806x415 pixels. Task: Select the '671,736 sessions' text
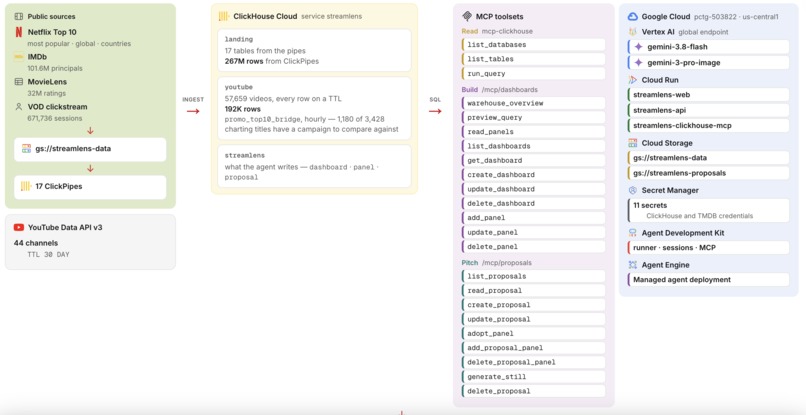click(55, 118)
